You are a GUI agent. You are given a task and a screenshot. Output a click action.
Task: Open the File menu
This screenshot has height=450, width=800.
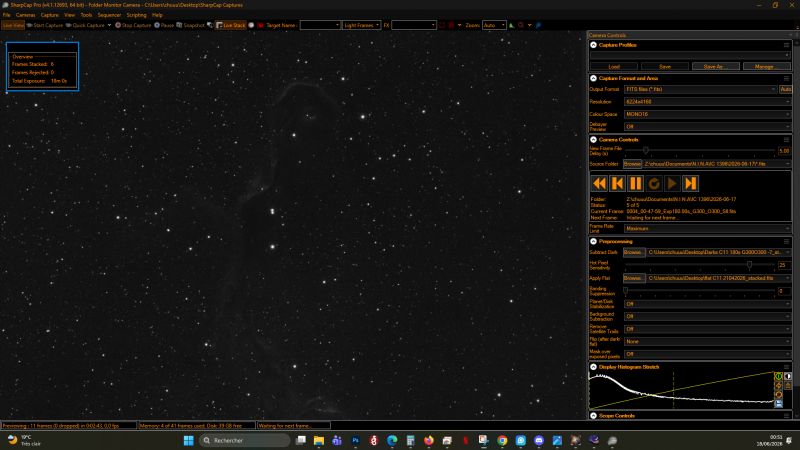point(7,15)
